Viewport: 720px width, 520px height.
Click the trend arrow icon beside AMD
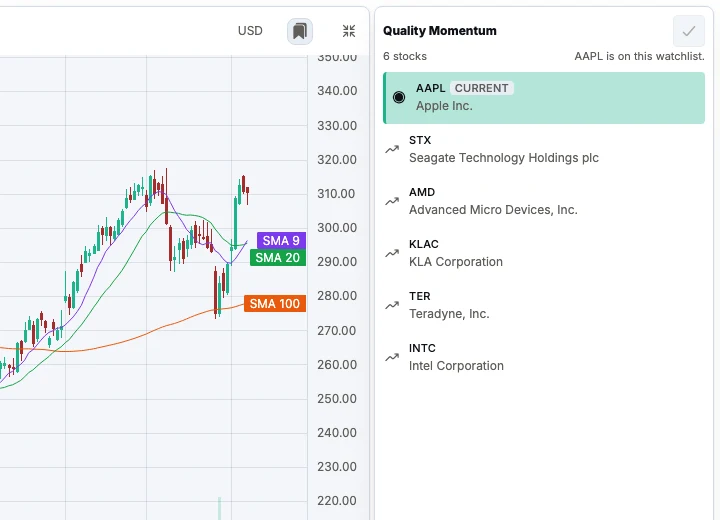tap(392, 201)
